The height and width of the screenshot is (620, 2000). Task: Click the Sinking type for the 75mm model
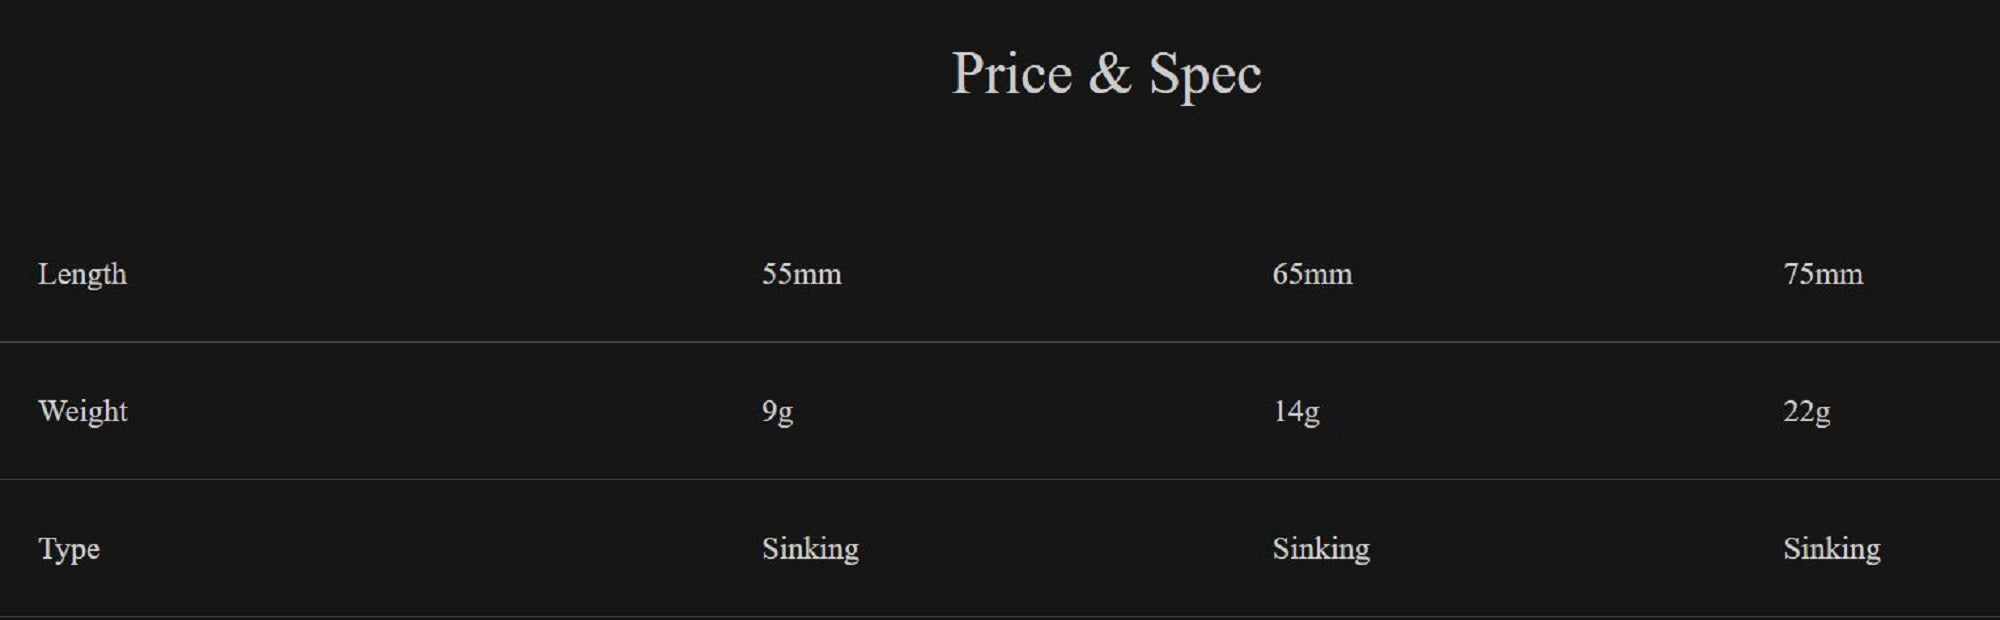(1831, 549)
